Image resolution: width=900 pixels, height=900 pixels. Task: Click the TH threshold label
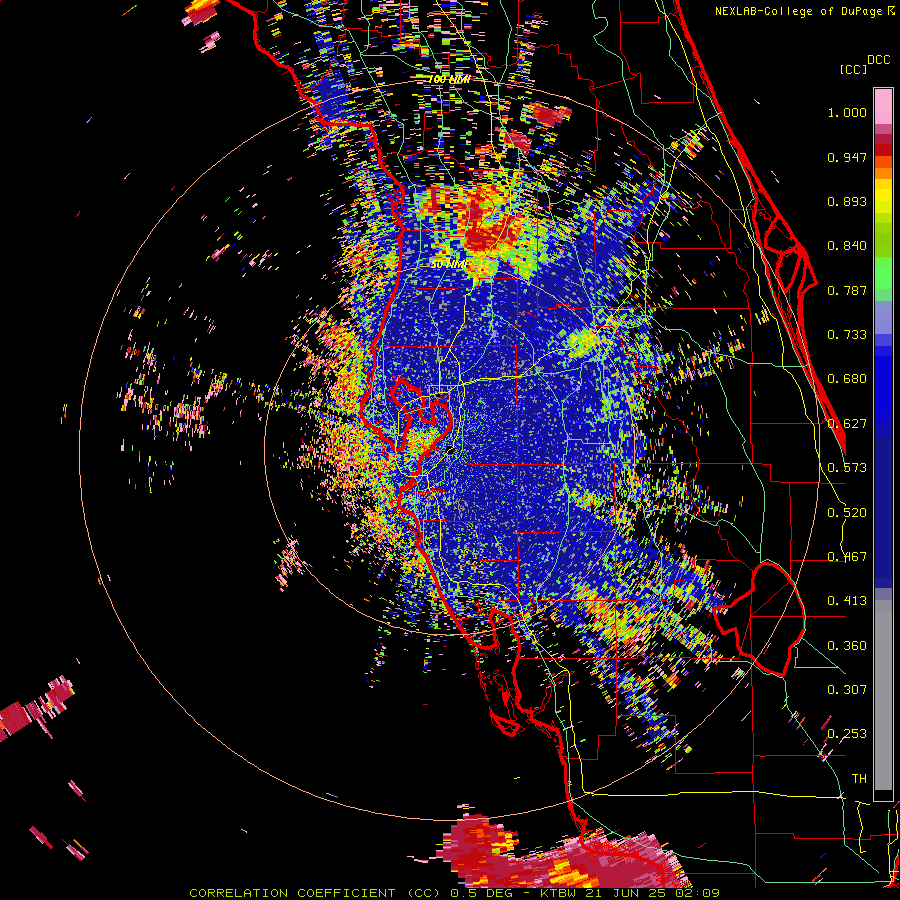859,779
